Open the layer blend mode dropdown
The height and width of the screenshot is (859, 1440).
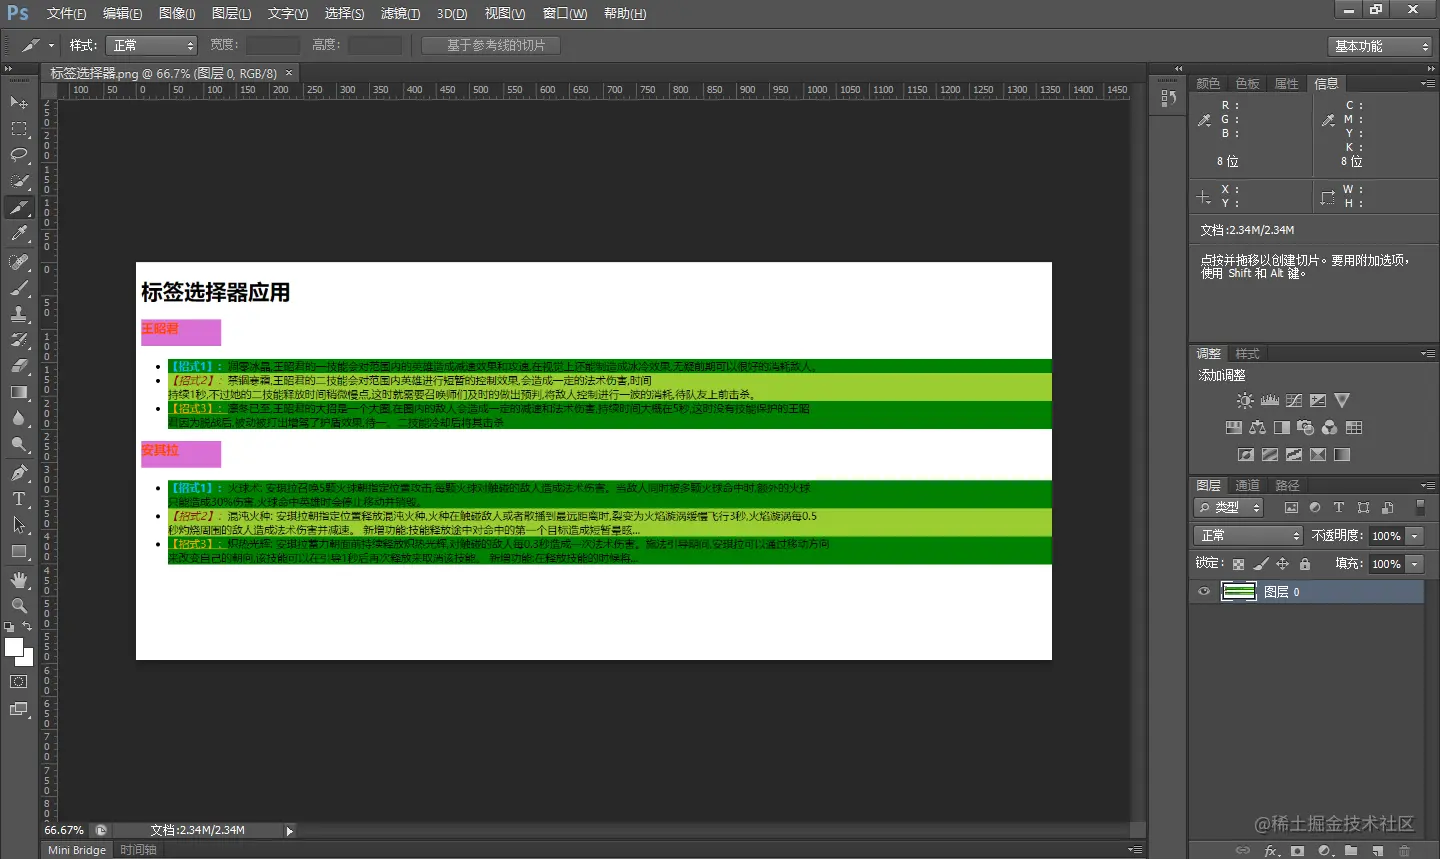click(1248, 536)
